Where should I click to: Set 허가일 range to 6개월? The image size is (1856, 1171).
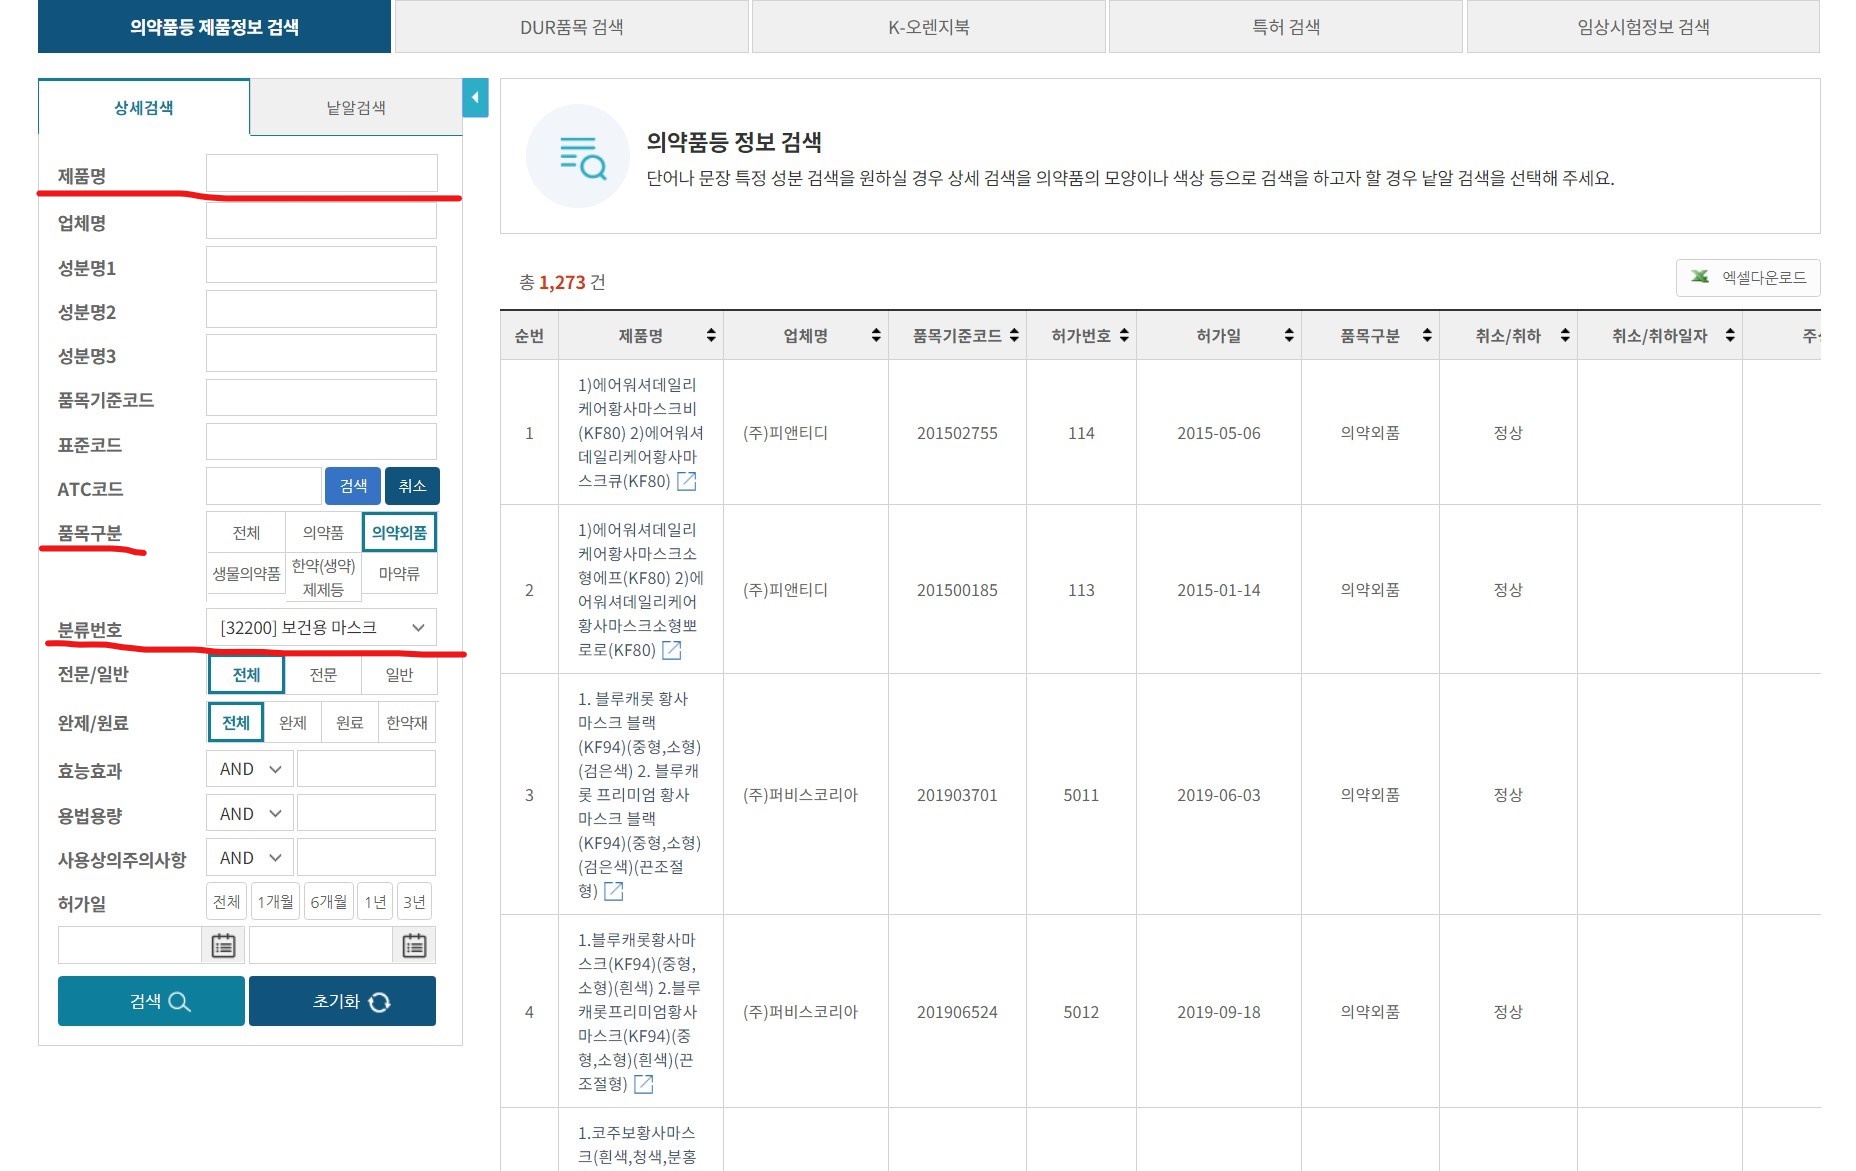pos(328,902)
